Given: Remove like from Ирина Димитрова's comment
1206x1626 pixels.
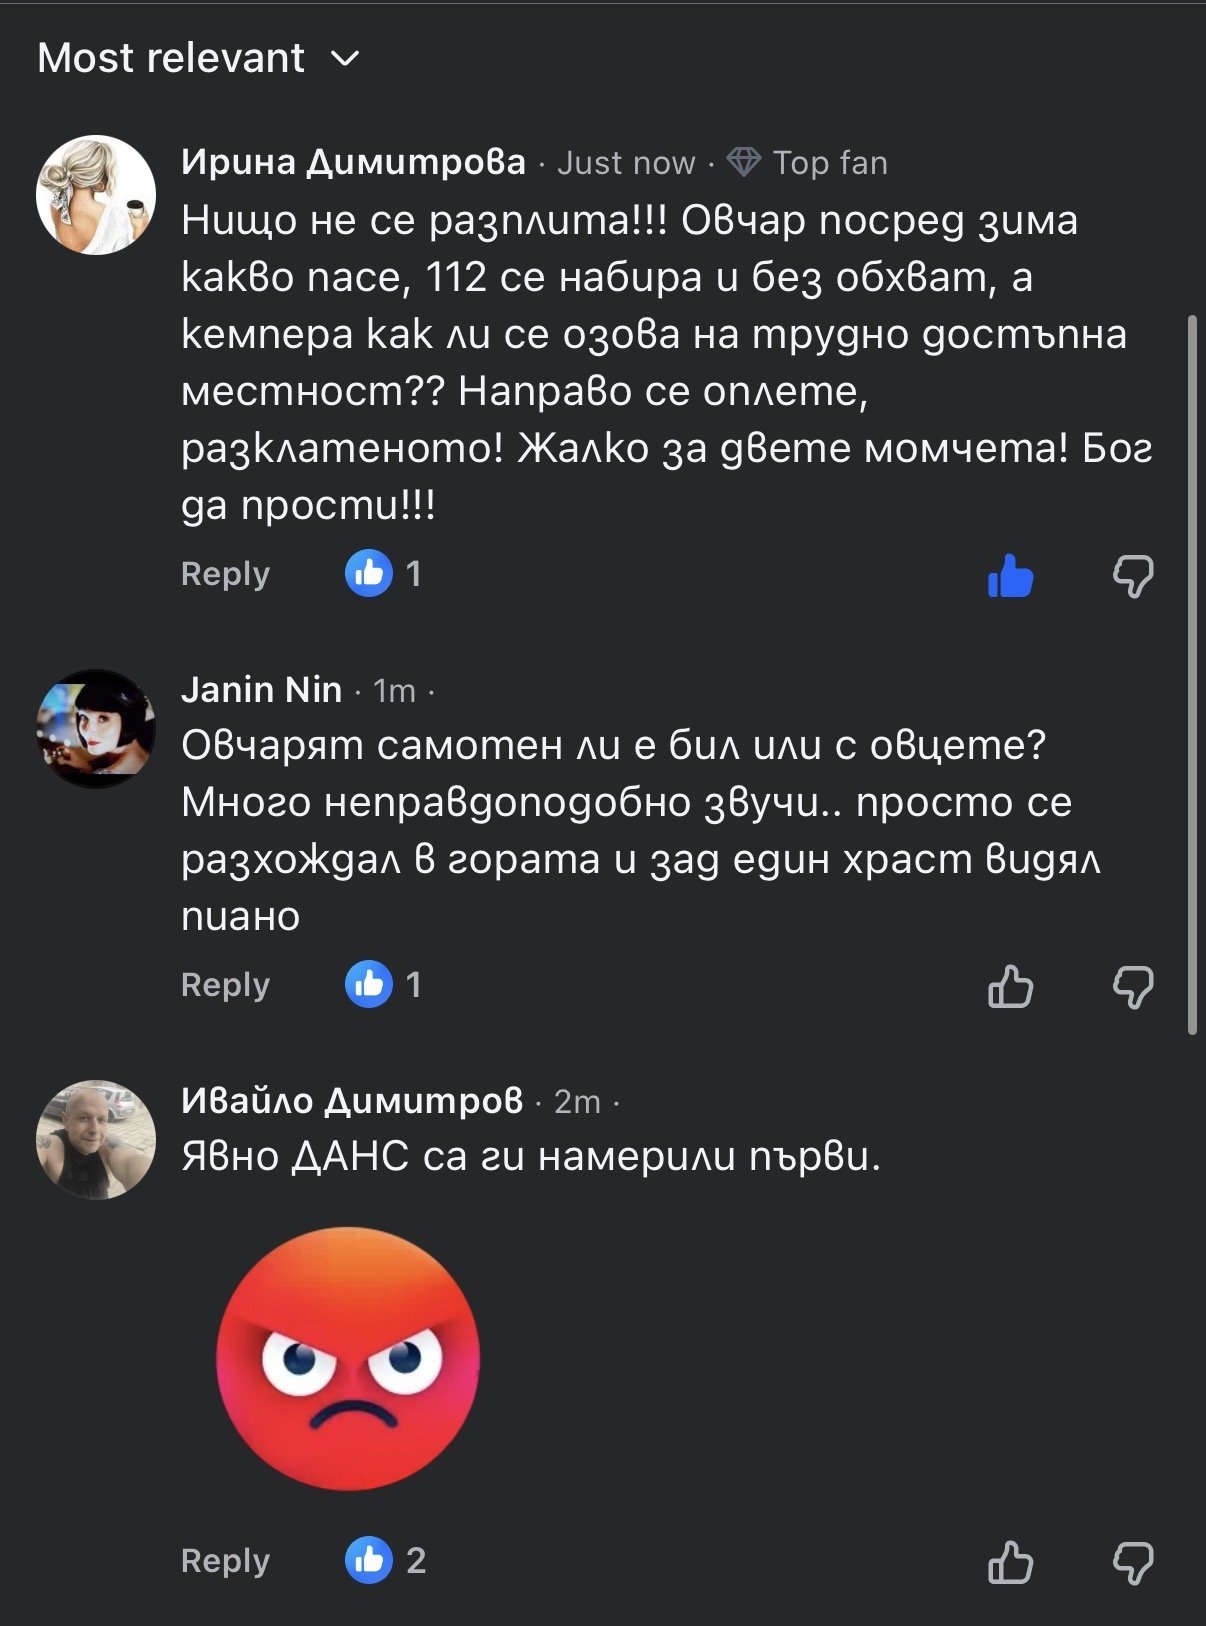Looking at the screenshot, I should pyautogui.click(x=1010, y=576).
